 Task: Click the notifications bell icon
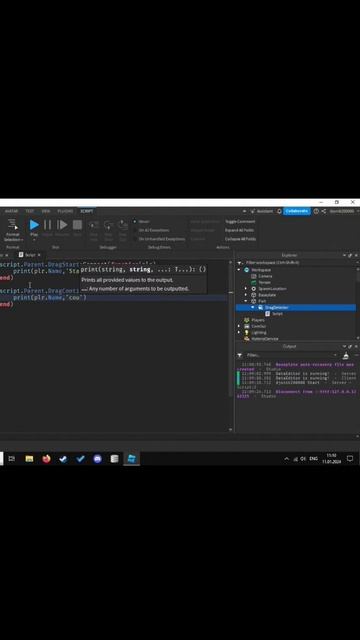click(279, 211)
